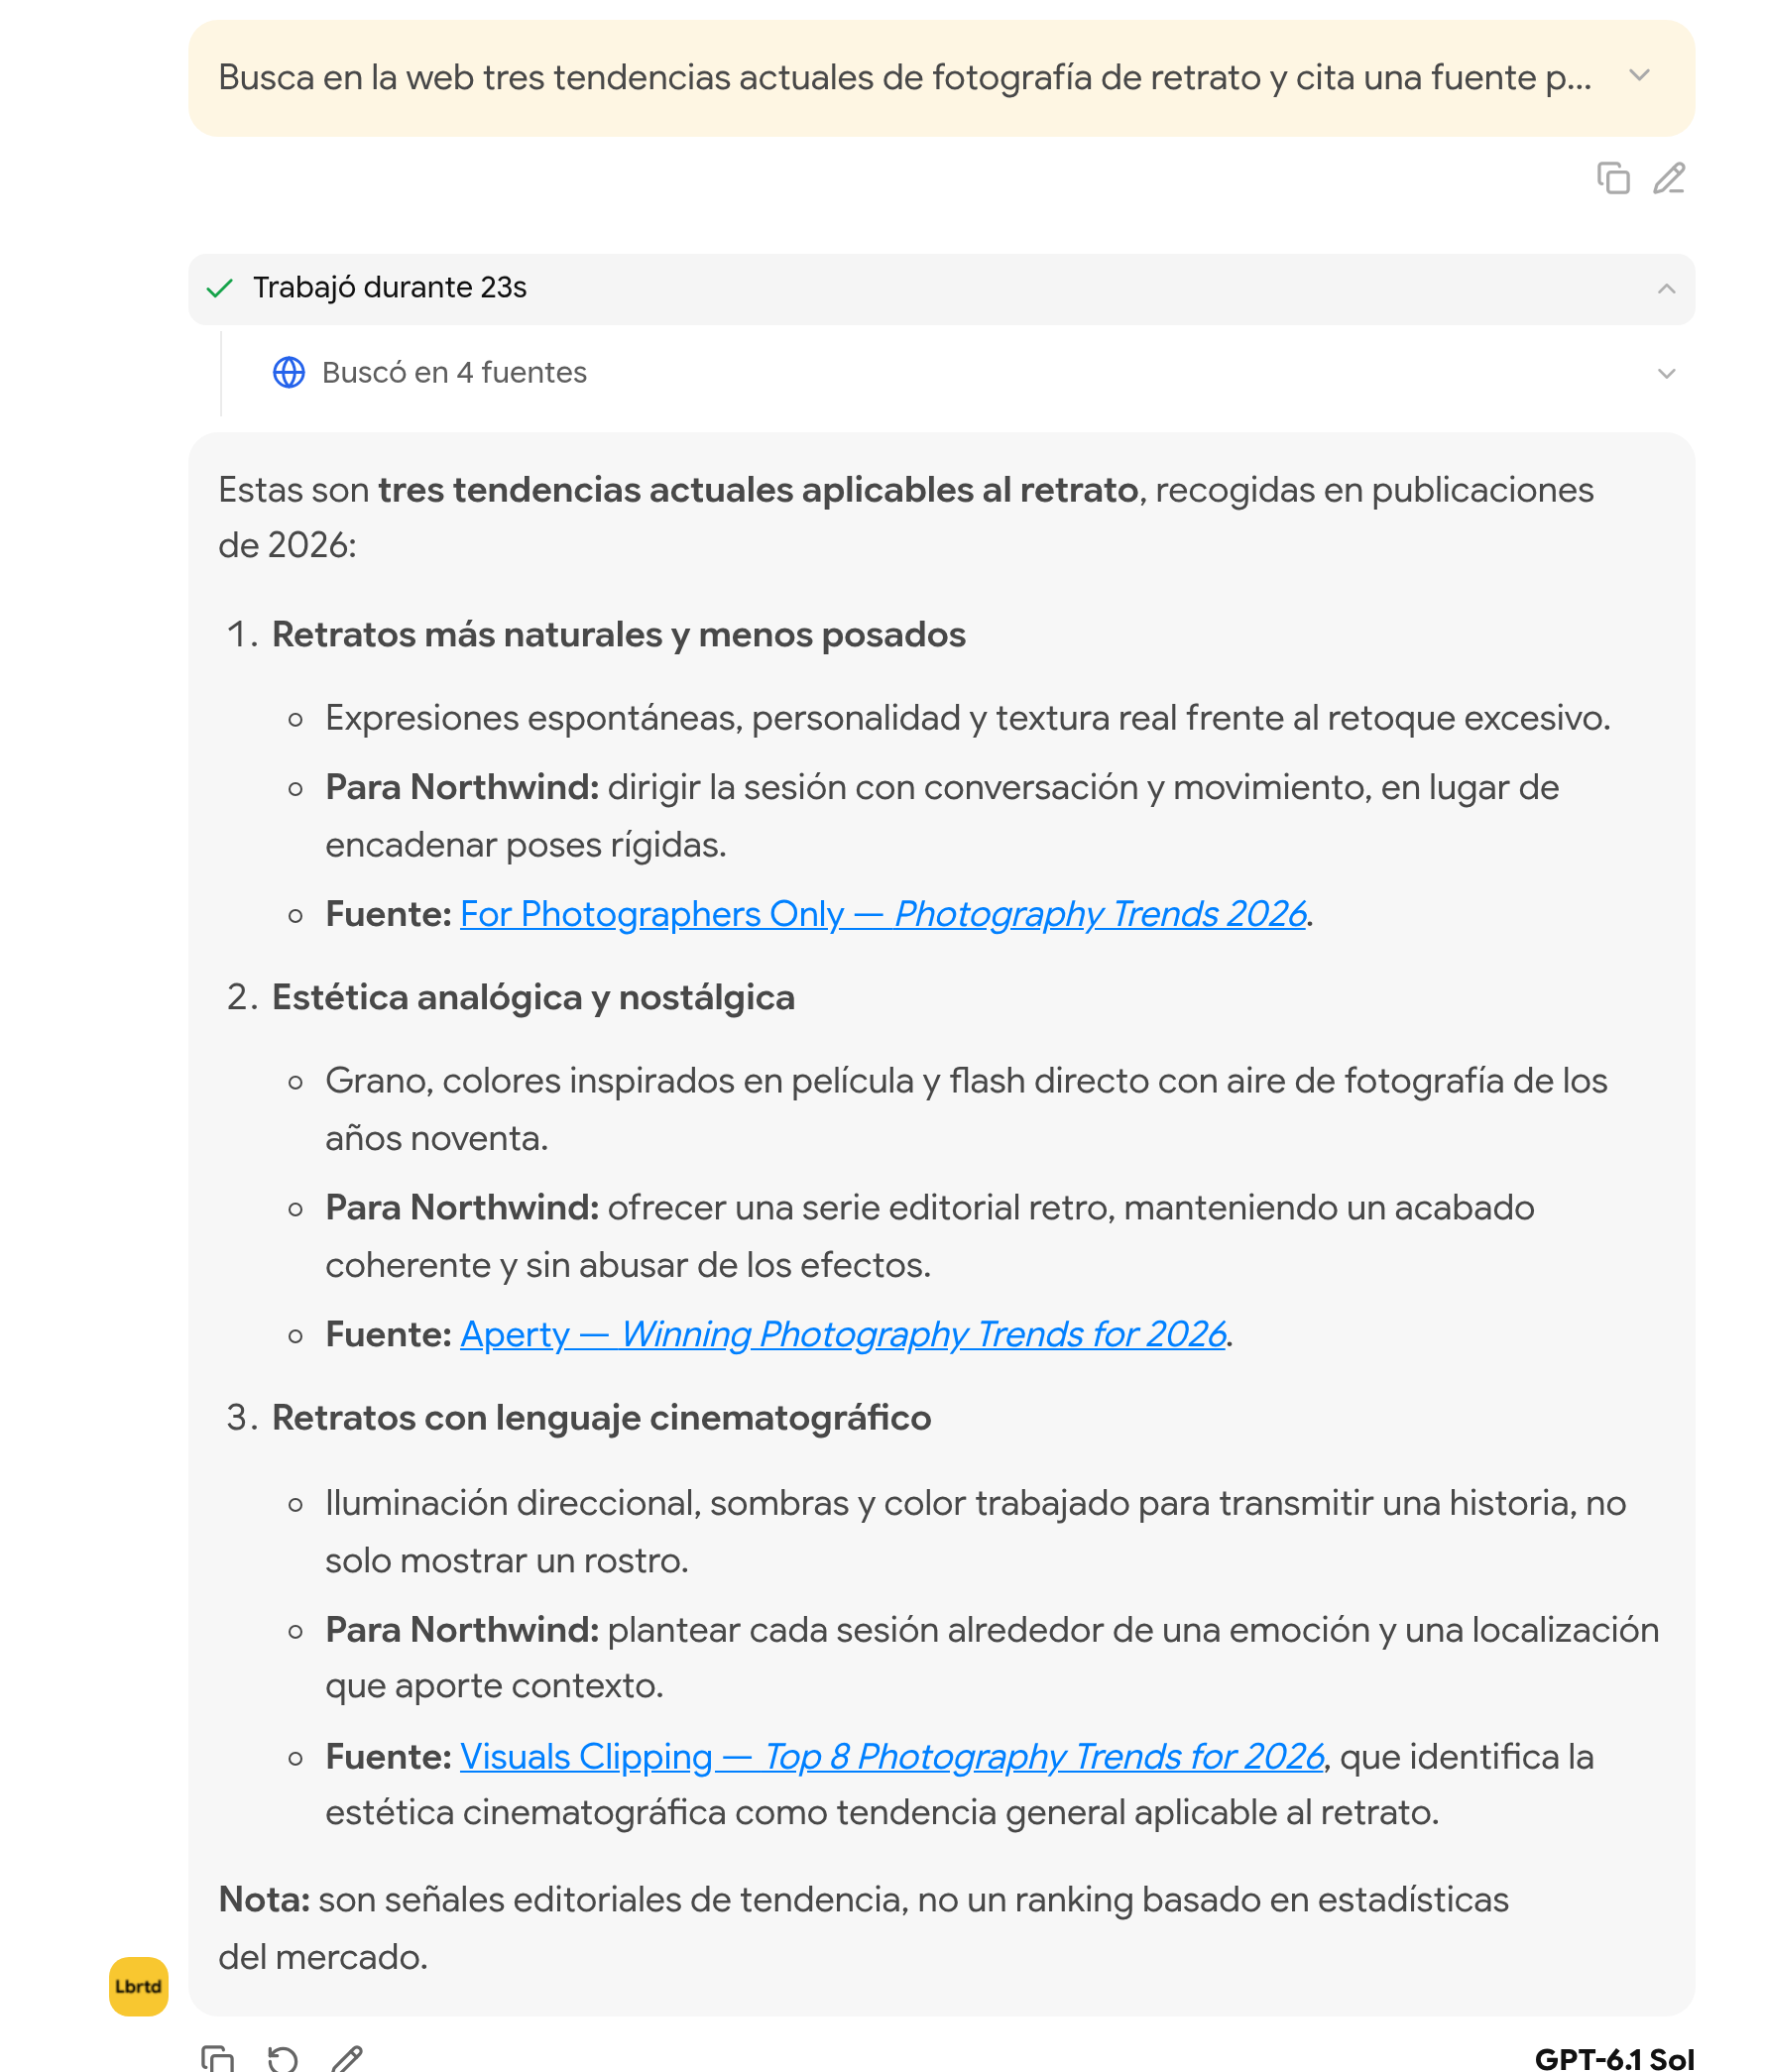The height and width of the screenshot is (2072, 1765).
Task: Regenerate the response with retry icon
Action: click(283, 2058)
